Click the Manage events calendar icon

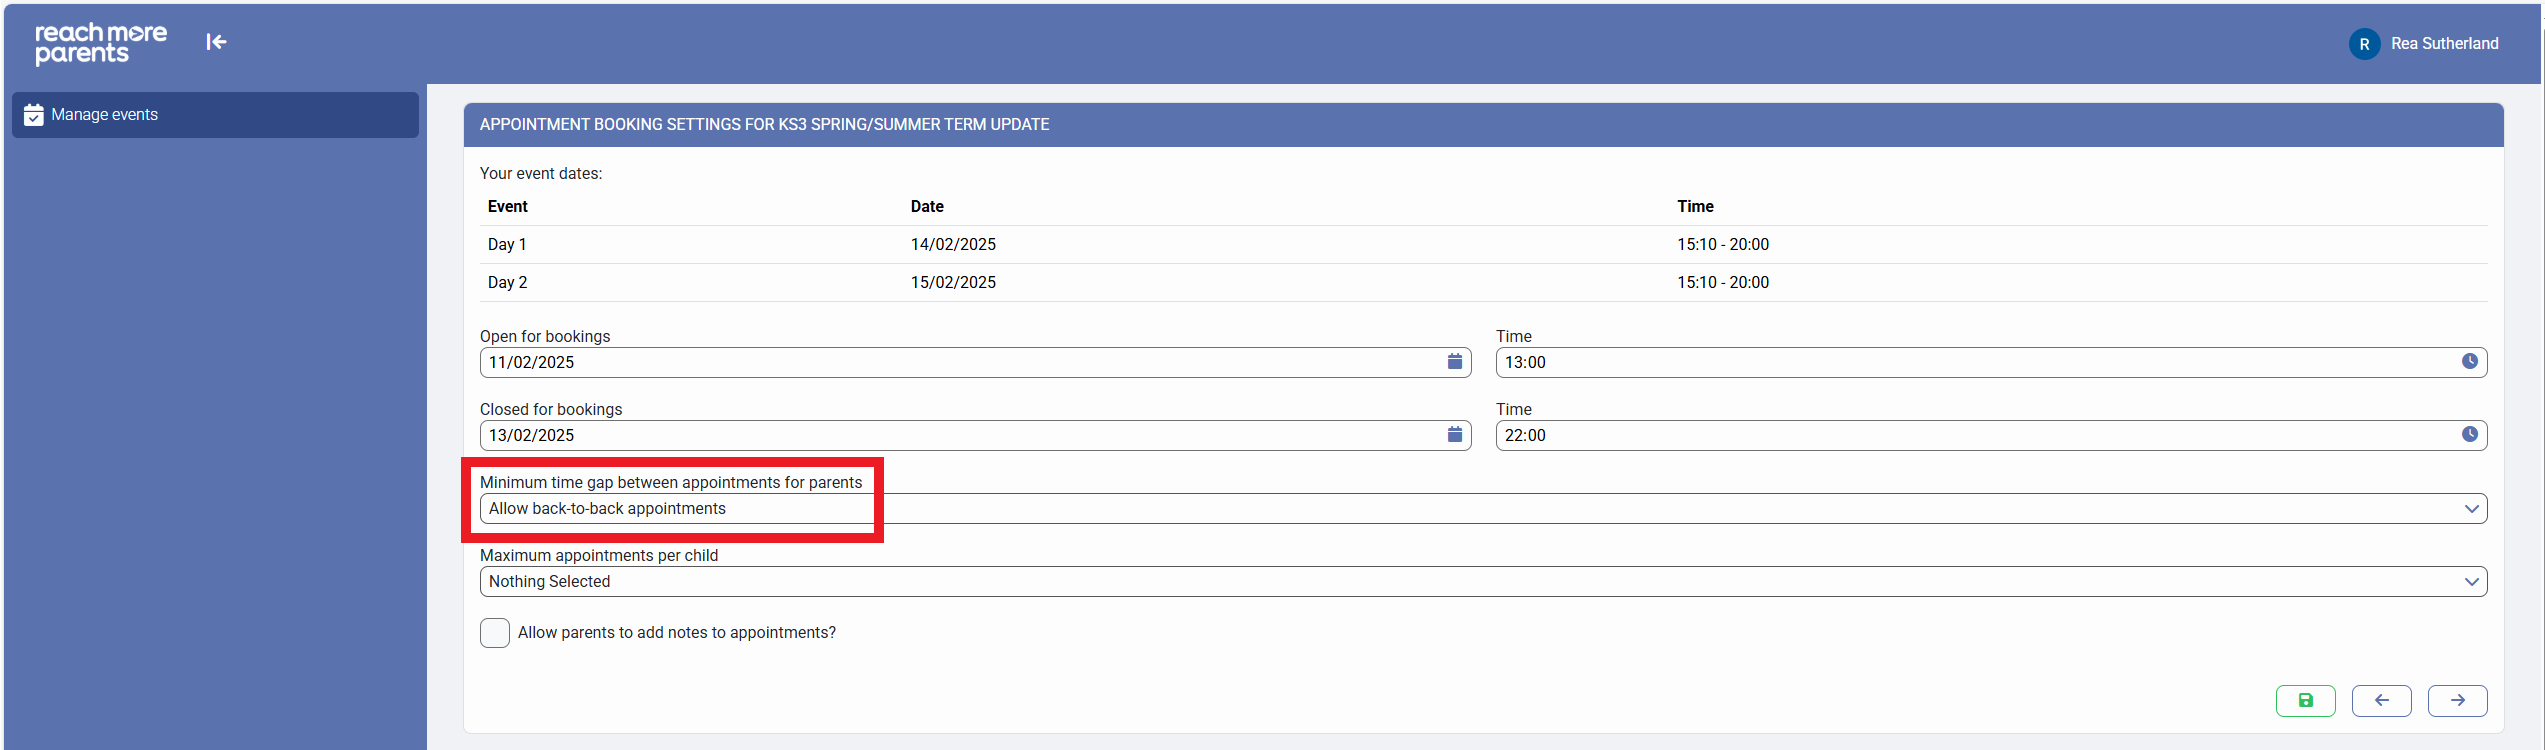[x=34, y=115]
